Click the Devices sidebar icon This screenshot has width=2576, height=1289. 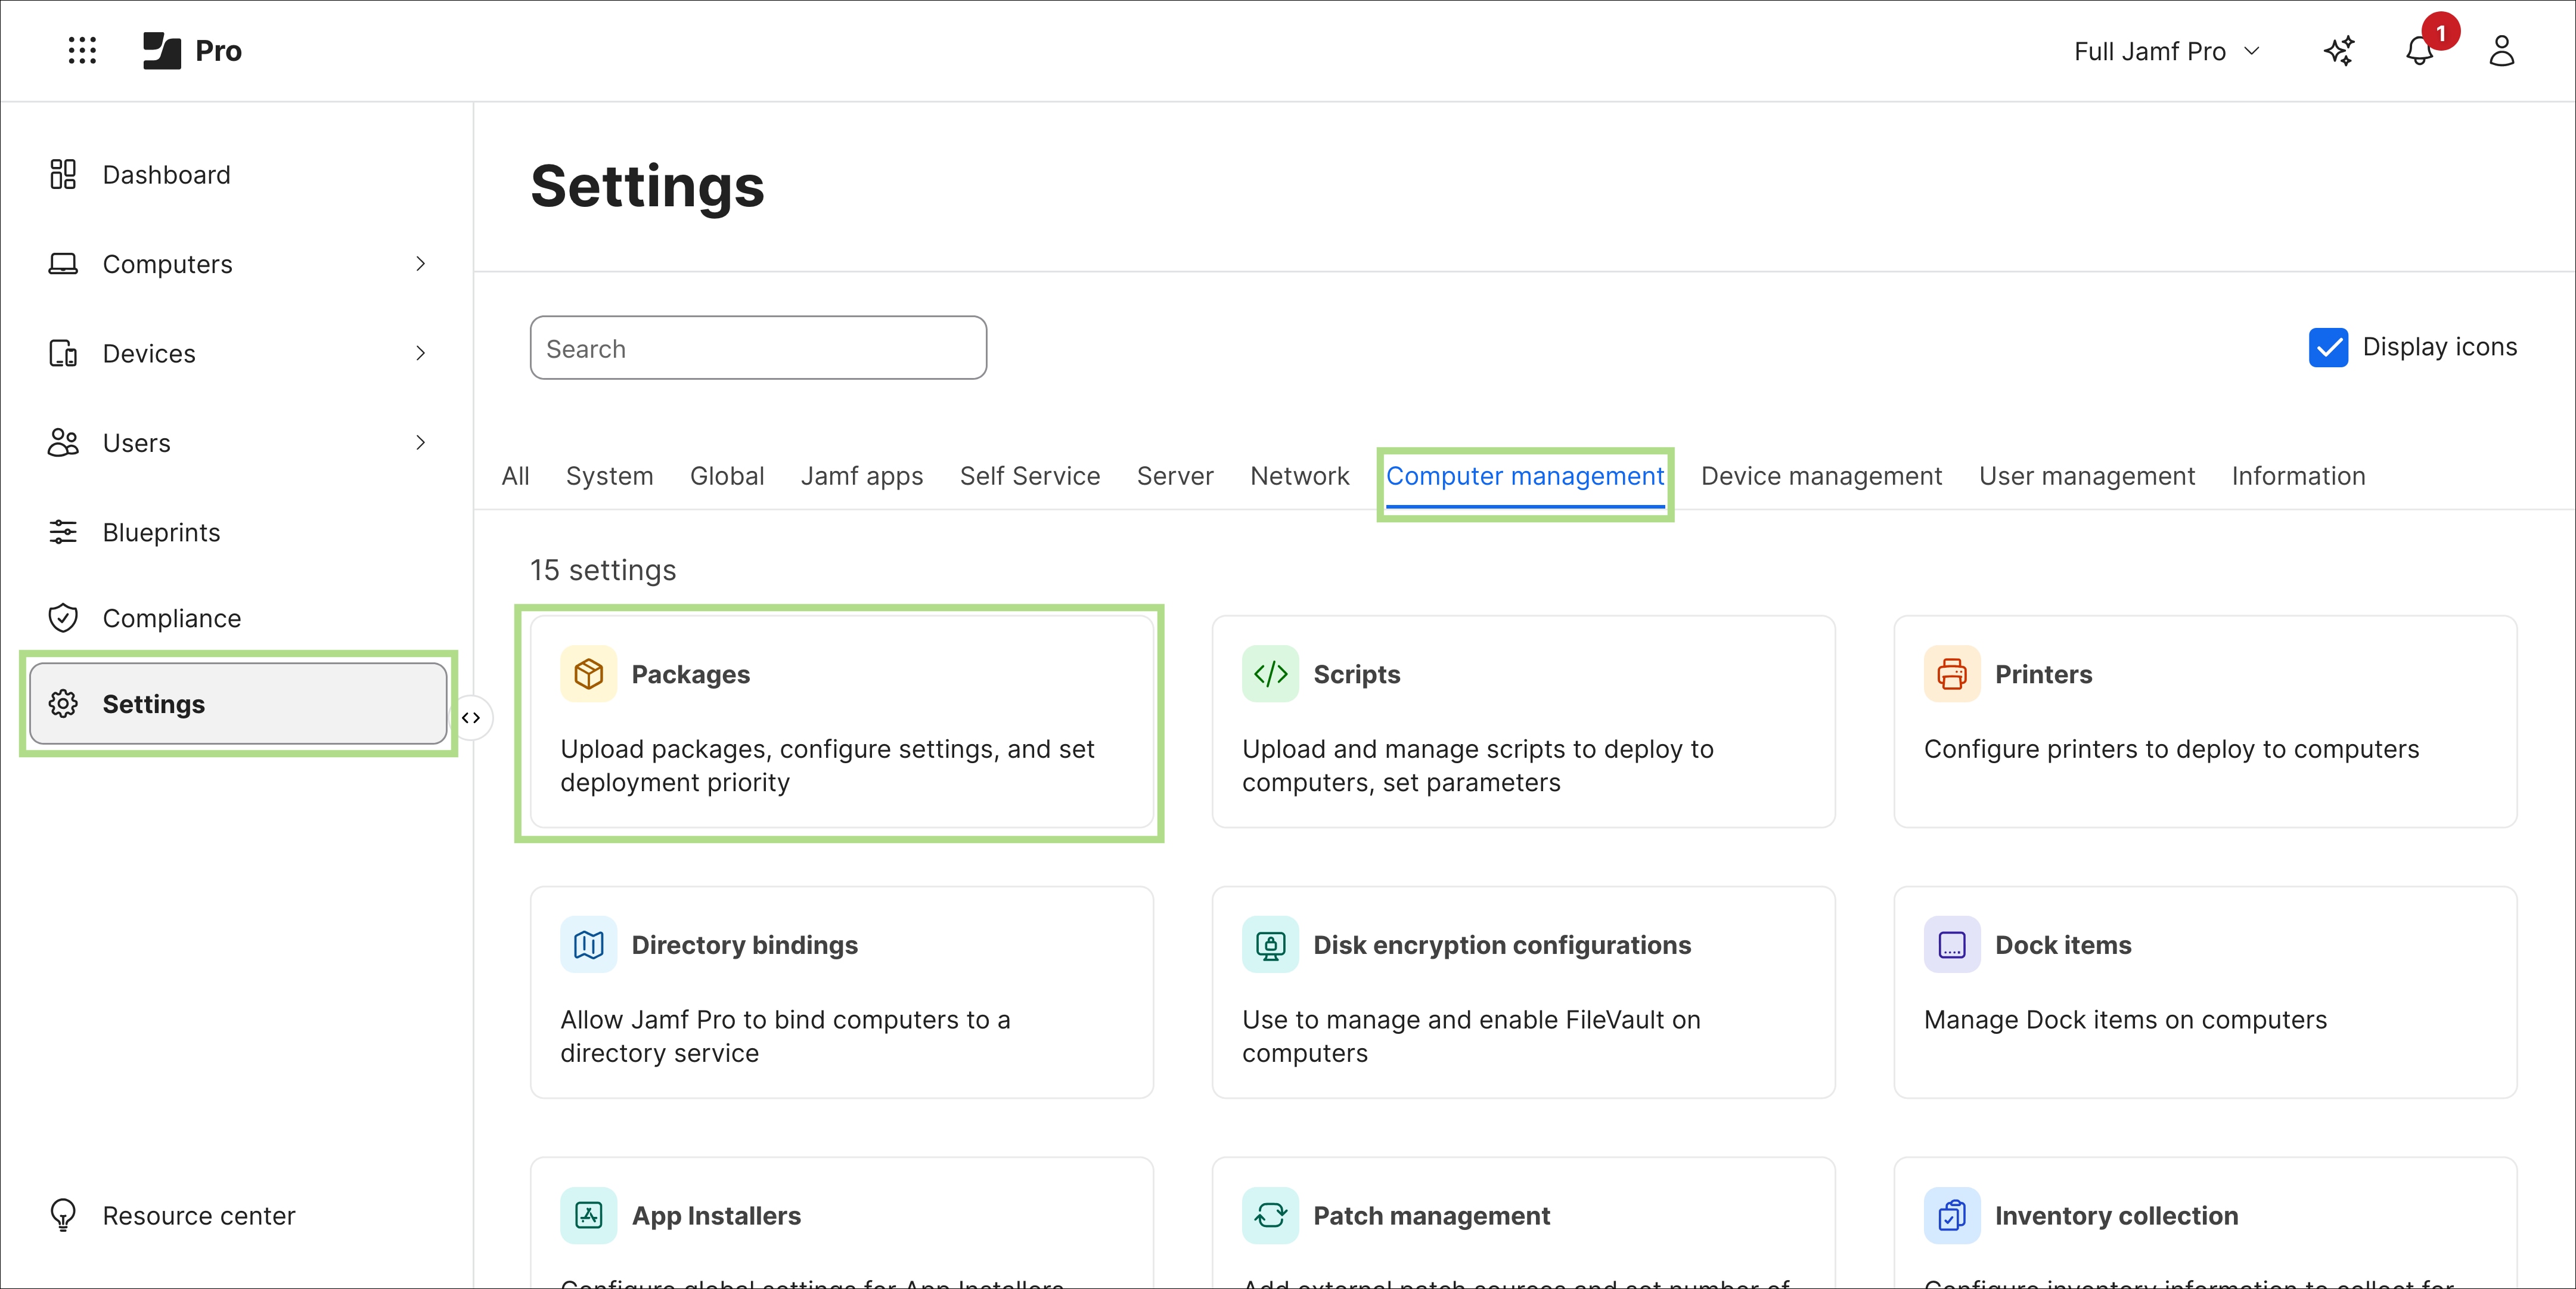(63, 353)
